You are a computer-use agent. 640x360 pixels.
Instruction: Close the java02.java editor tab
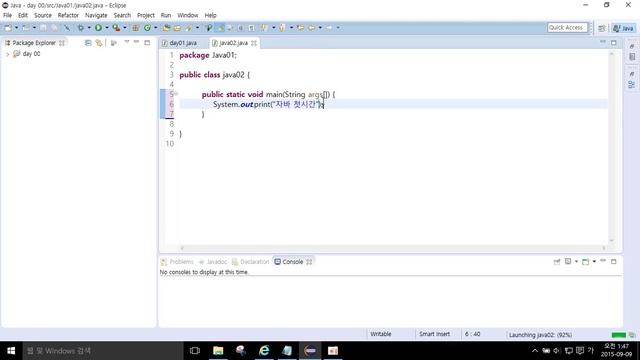point(254,43)
